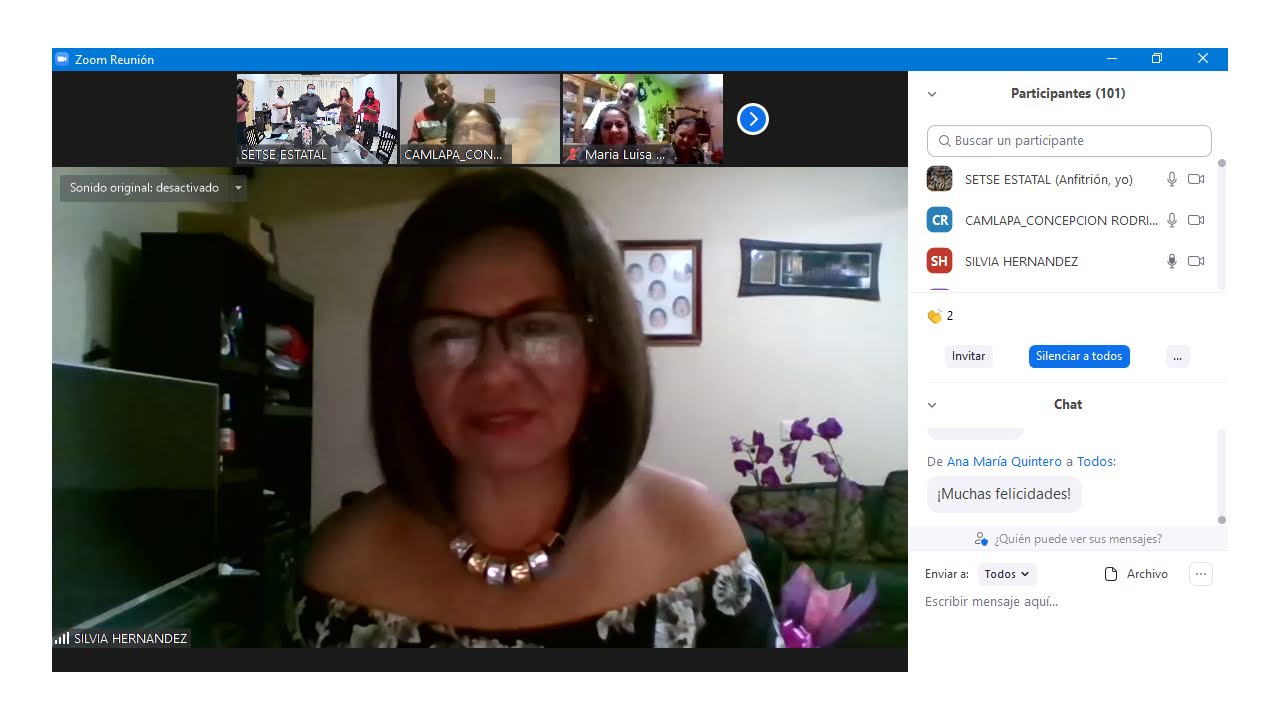Click the Invitar button
Image resolution: width=1280 pixels, height=720 pixels.
tap(968, 356)
